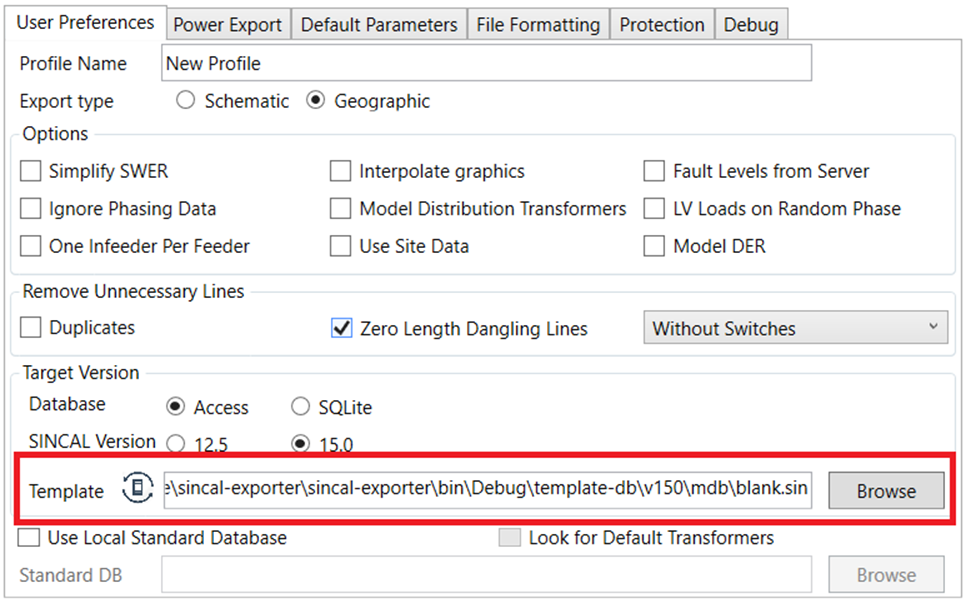Check Interpolate graphics option

(x=341, y=171)
